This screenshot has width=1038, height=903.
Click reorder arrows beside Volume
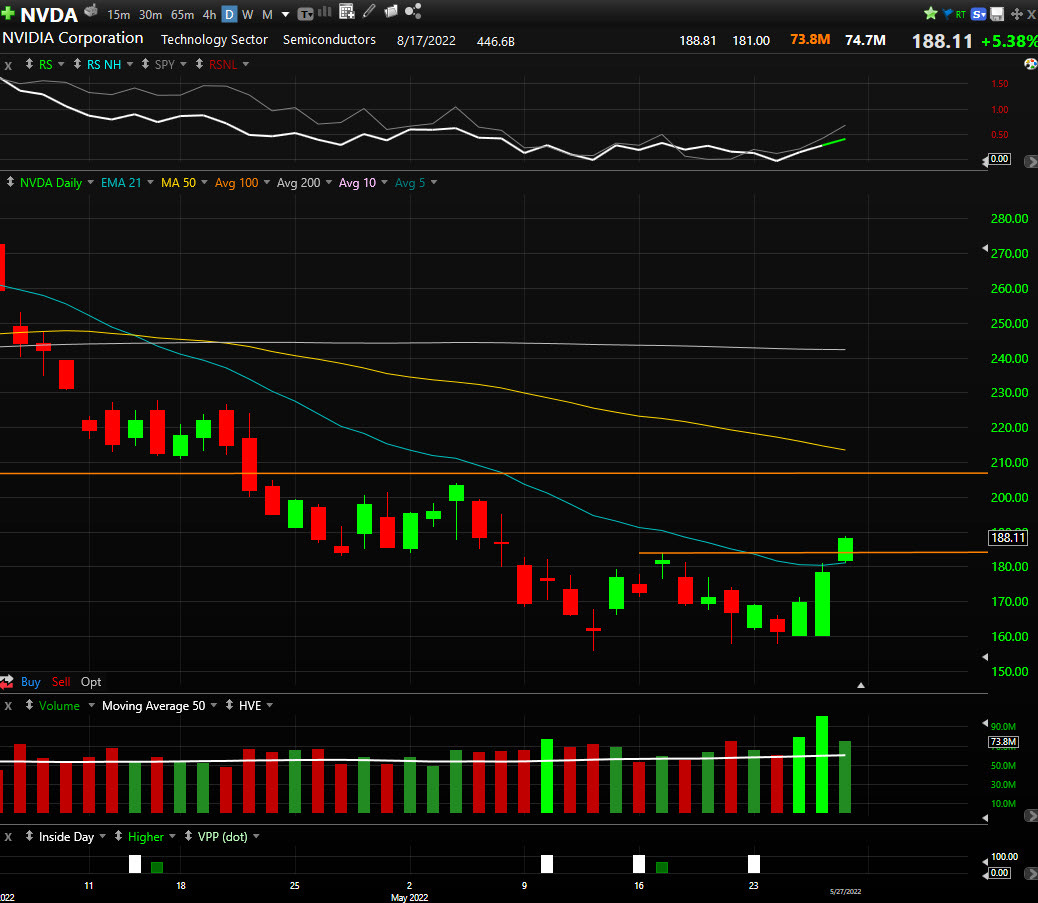[29, 705]
